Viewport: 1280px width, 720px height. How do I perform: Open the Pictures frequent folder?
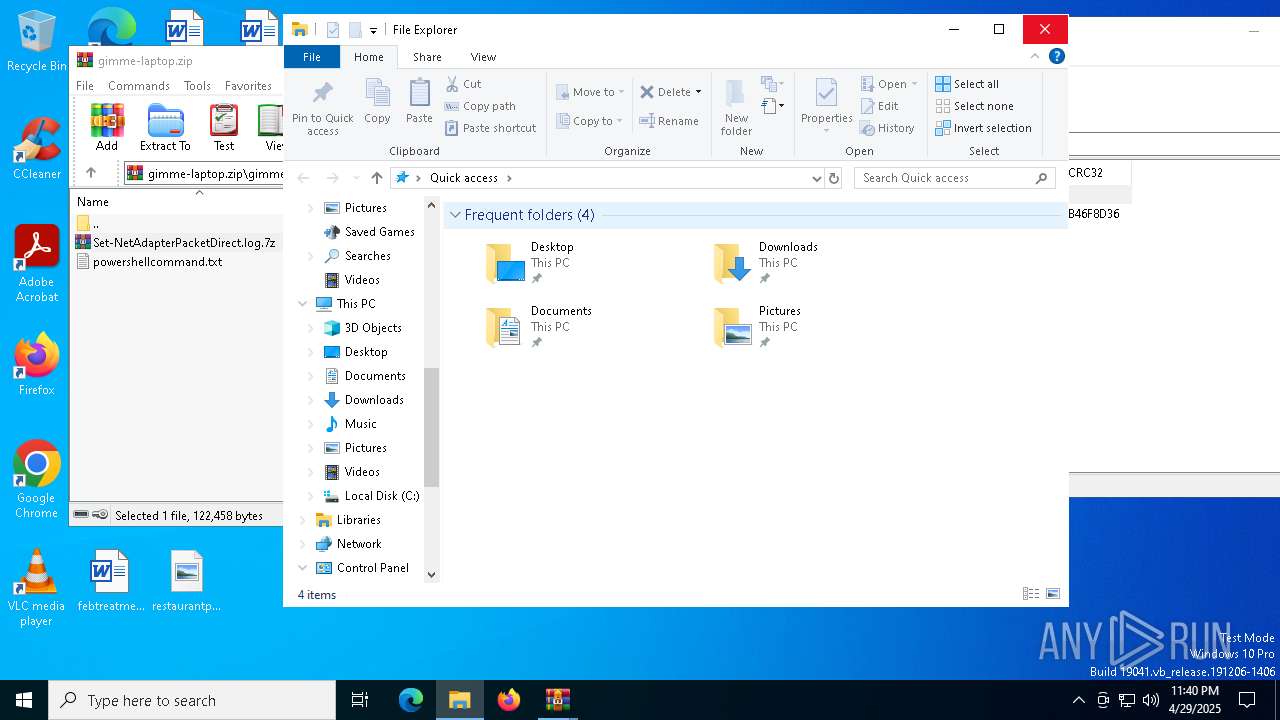pyautogui.click(x=758, y=327)
